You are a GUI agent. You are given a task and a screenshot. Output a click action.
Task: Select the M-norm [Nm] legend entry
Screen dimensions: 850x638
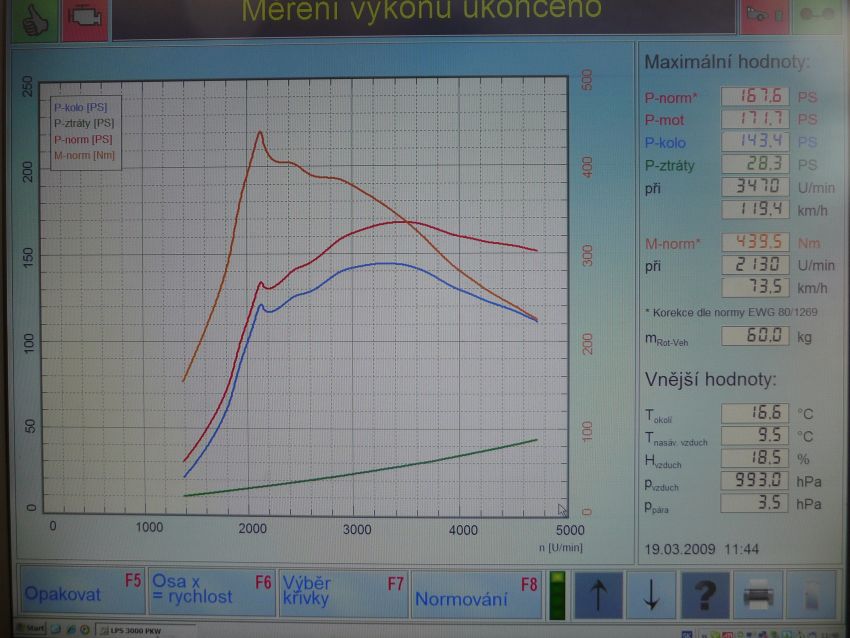pyautogui.click(x=84, y=155)
